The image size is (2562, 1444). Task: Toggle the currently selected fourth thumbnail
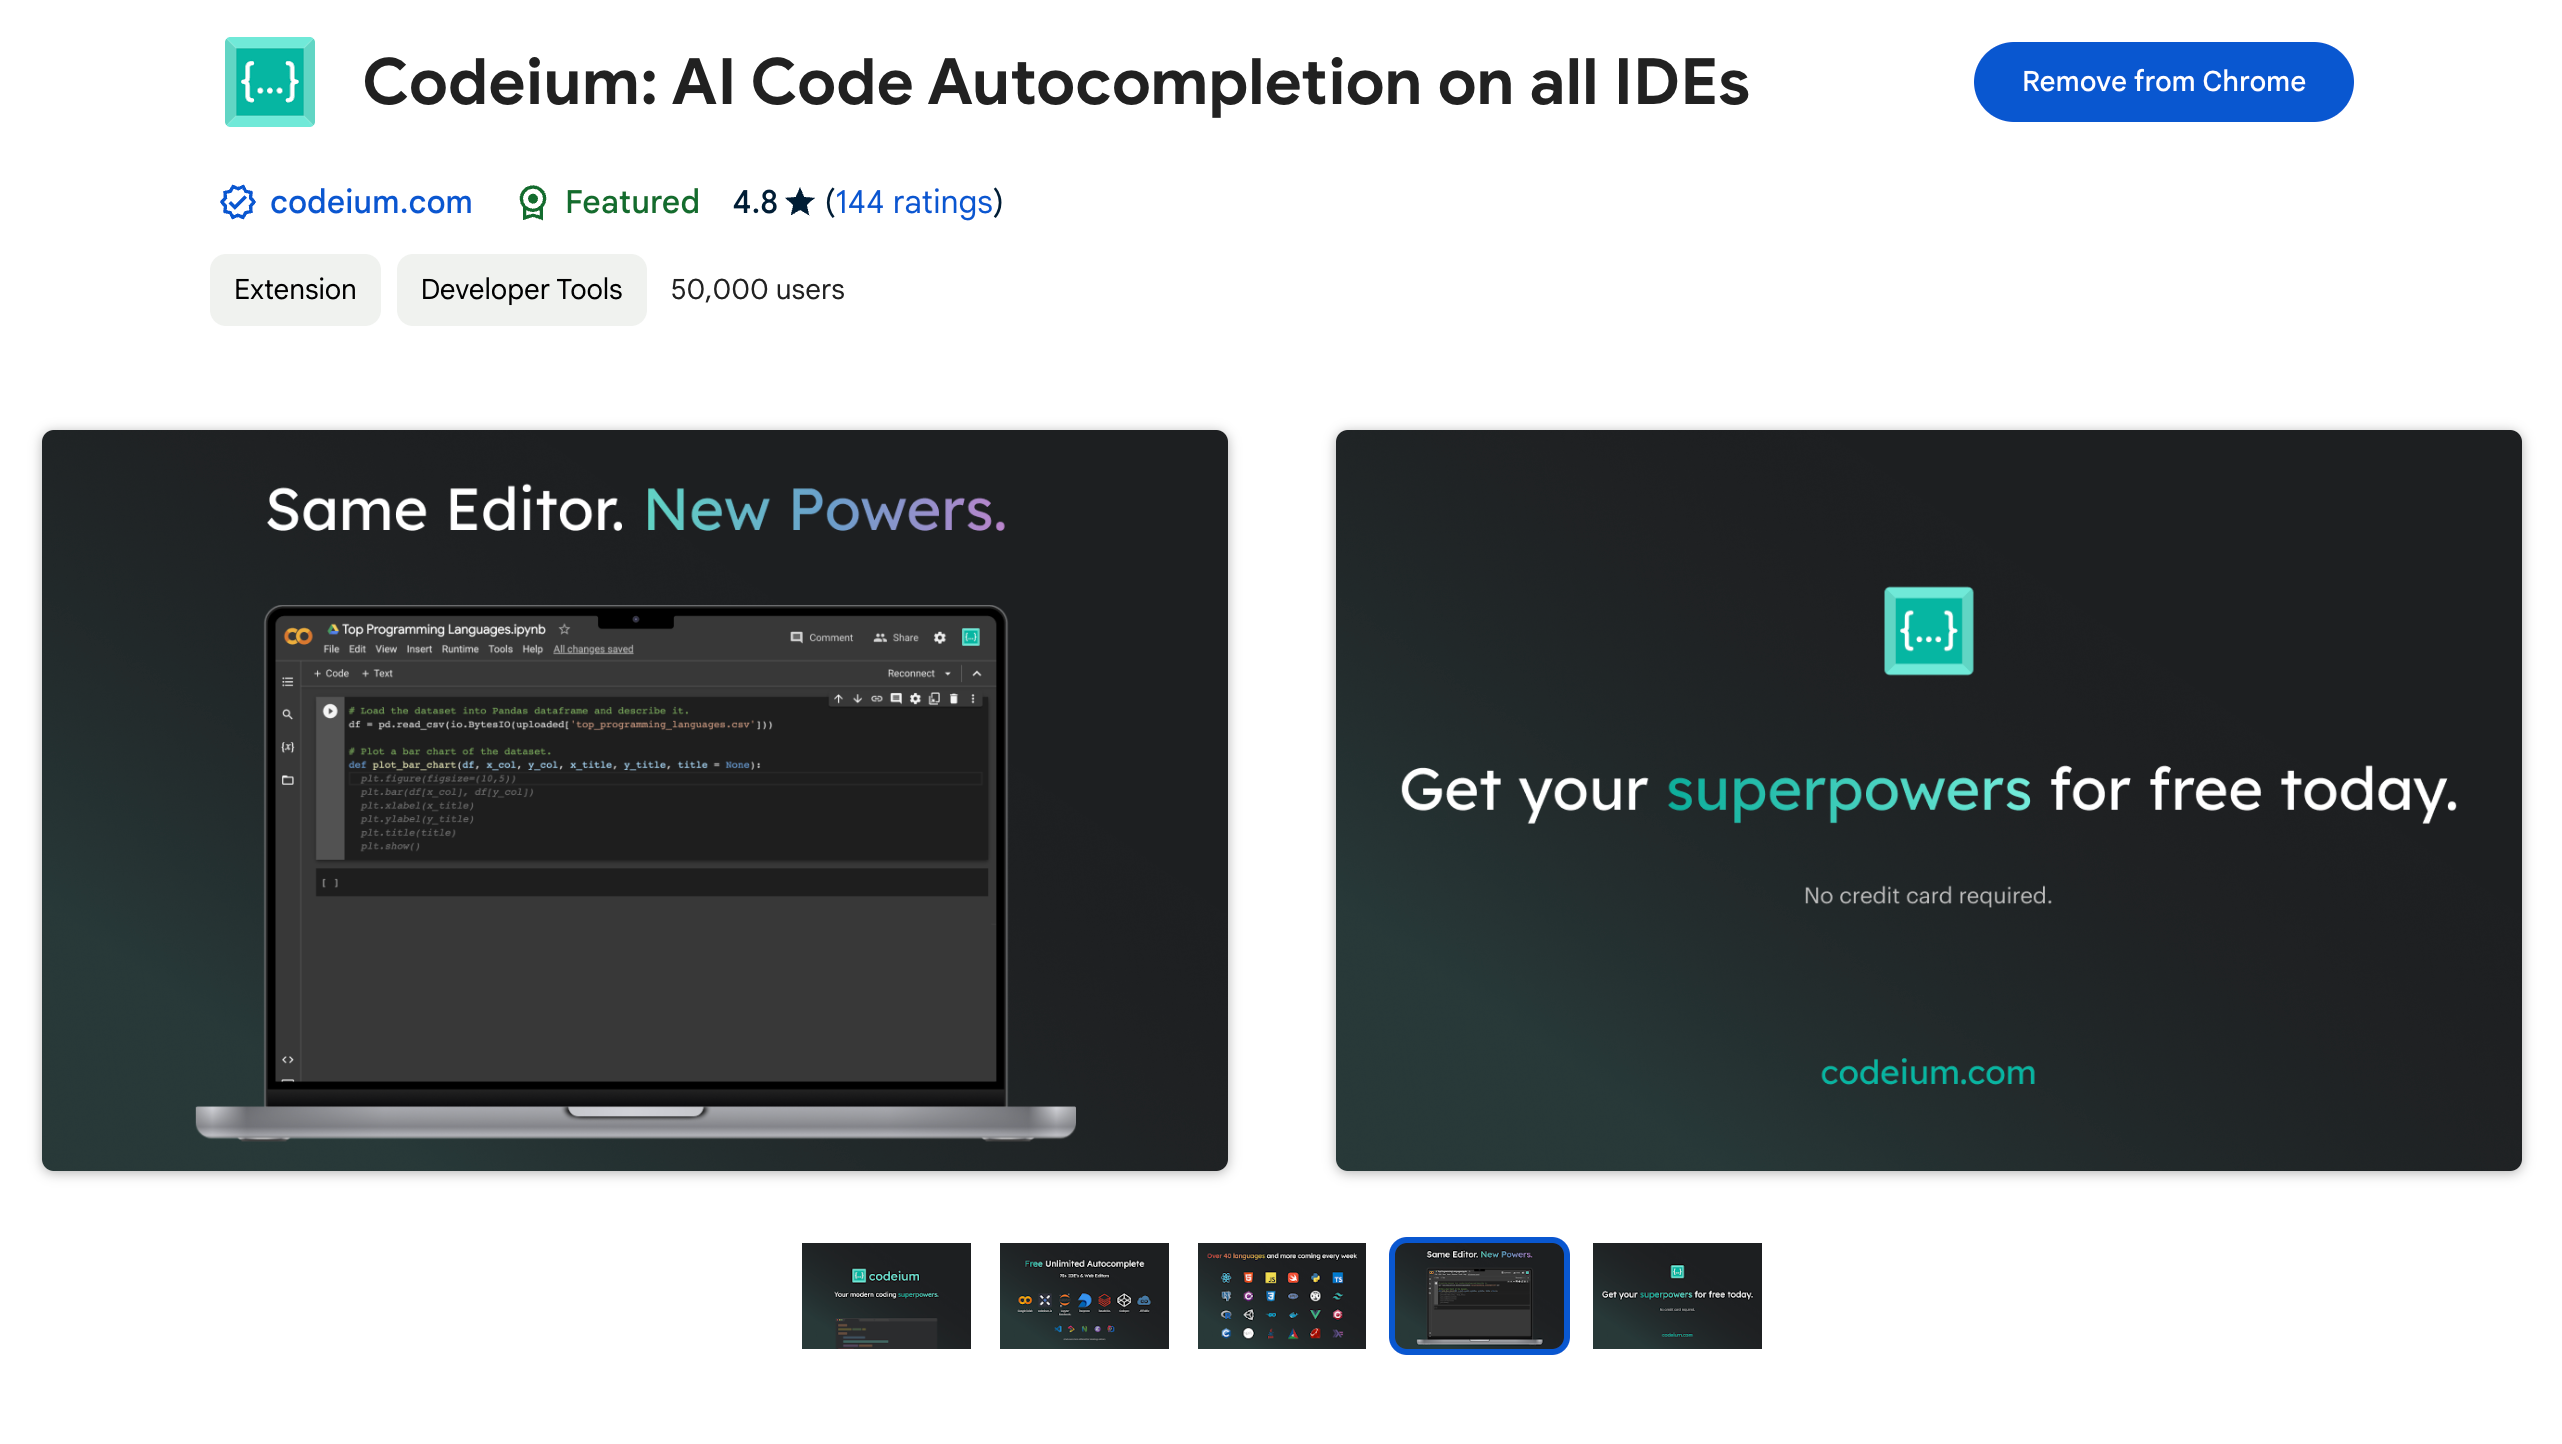(1480, 1294)
